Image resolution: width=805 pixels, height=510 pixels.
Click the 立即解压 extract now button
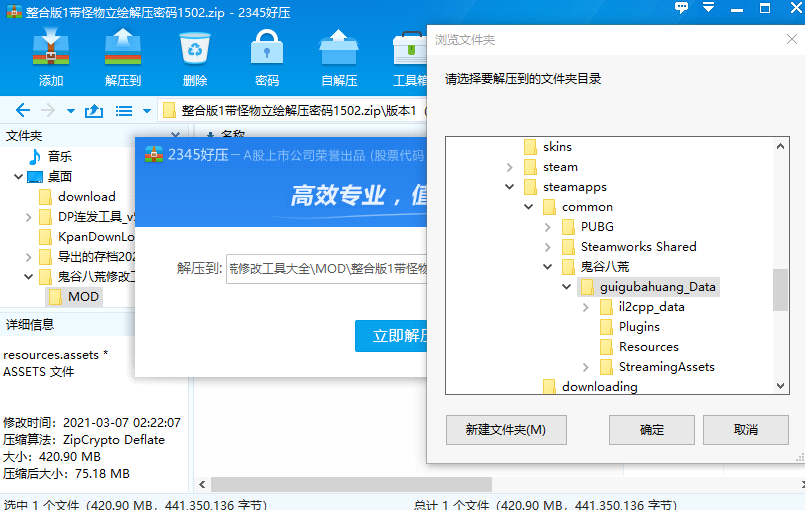[391, 336]
